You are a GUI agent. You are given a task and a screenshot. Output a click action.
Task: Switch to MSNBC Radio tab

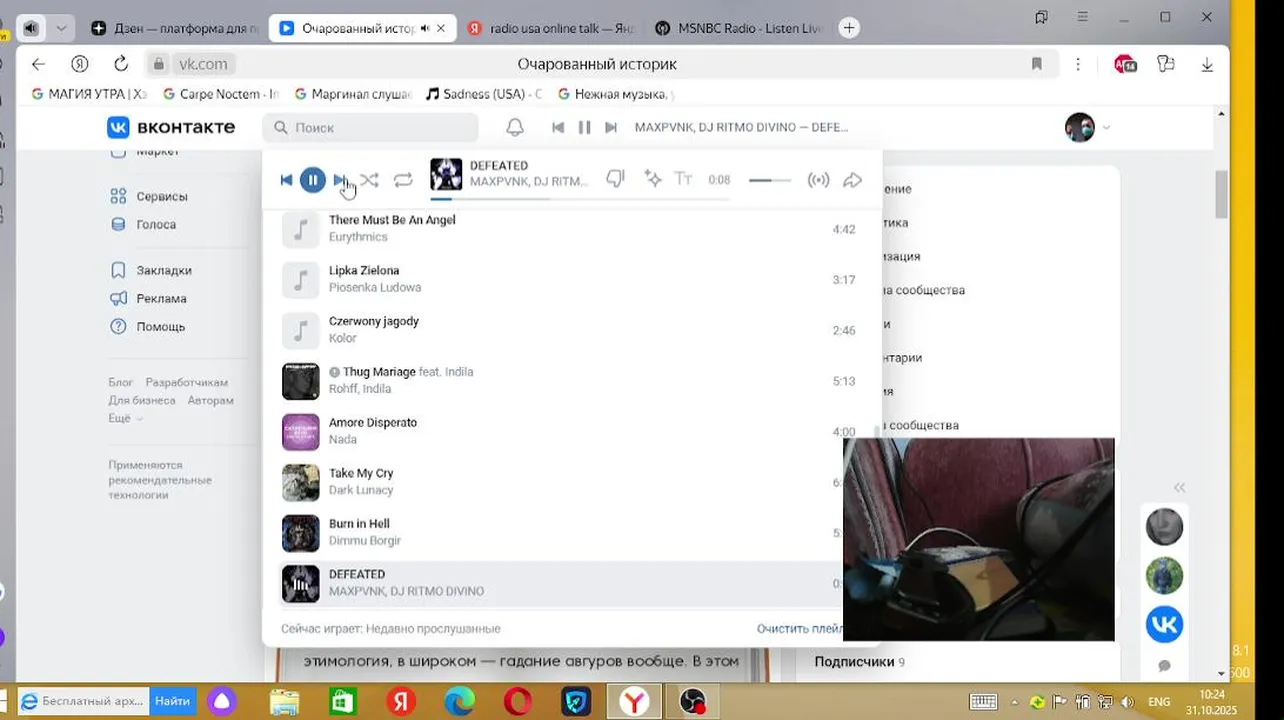[x=740, y=28]
